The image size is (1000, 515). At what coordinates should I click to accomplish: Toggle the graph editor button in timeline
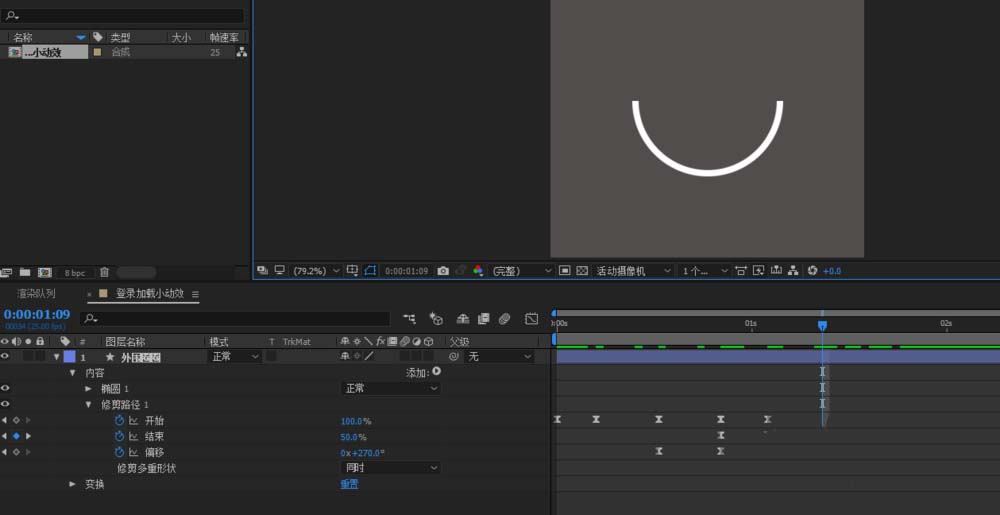(x=532, y=319)
